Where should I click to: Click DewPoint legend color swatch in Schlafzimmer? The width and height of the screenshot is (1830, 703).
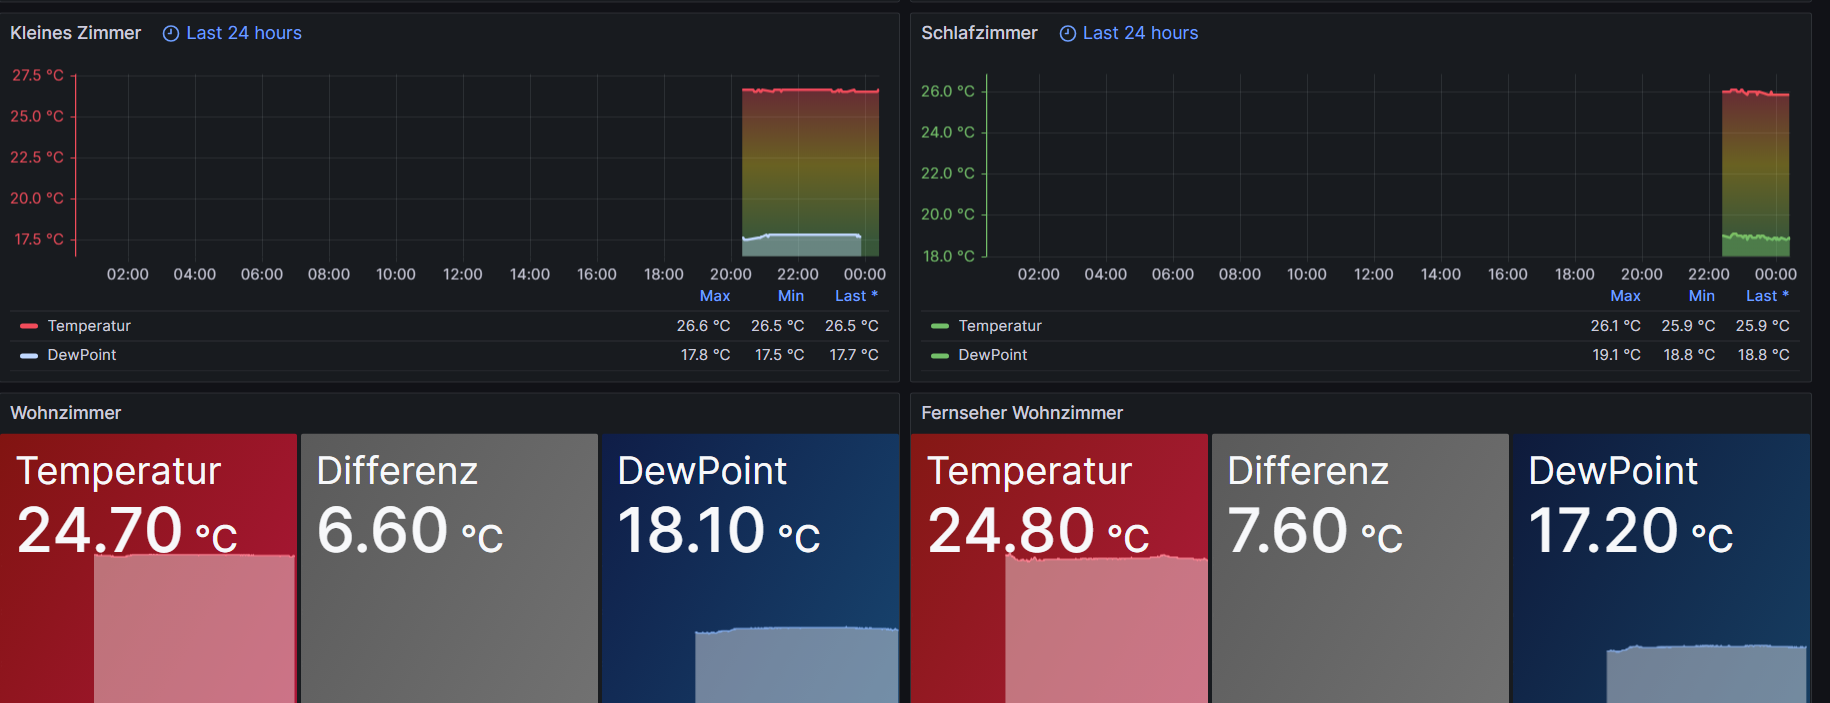tap(940, 355)
